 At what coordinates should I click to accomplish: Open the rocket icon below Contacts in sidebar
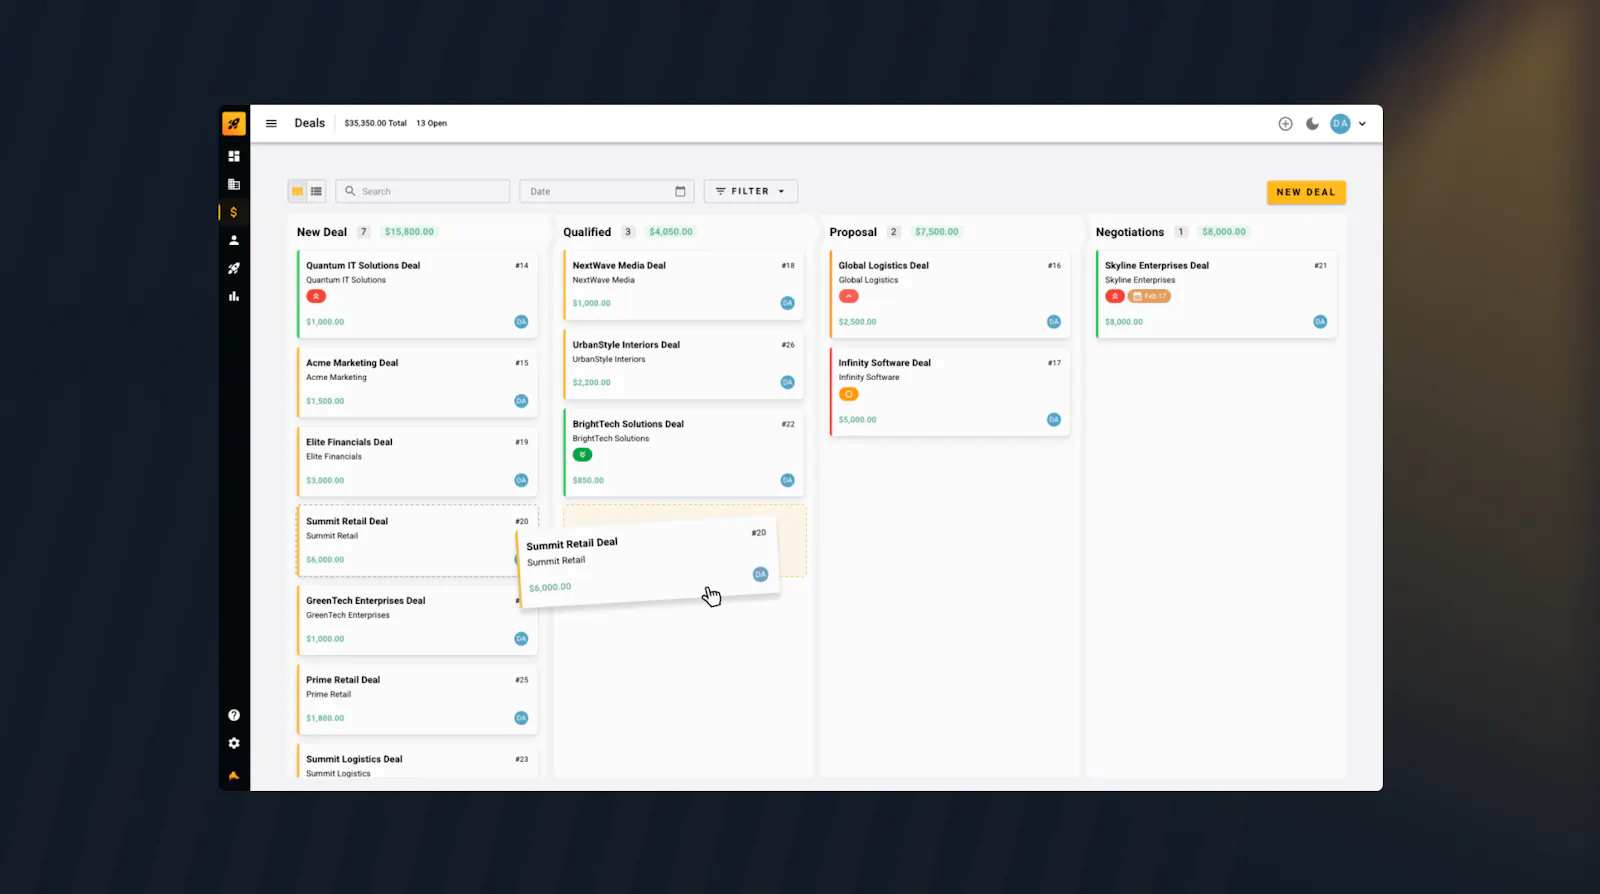(234, 268)
